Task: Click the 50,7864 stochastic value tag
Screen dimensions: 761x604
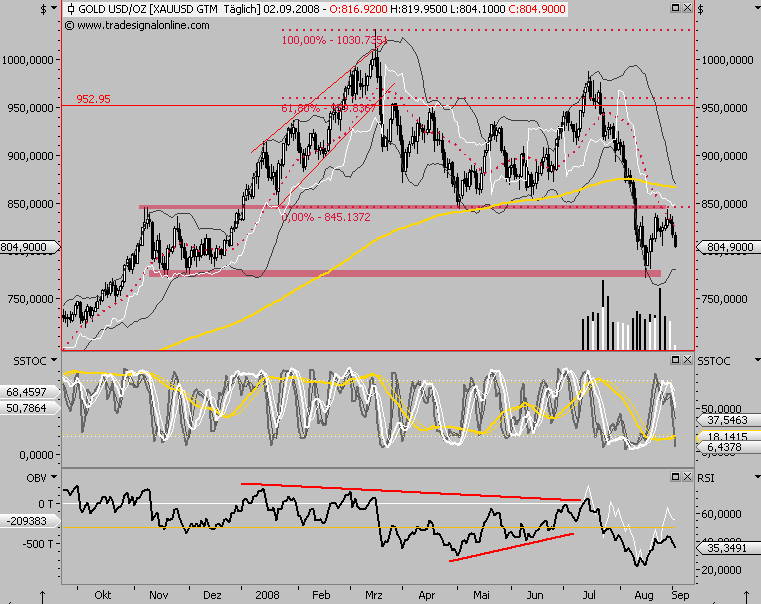Action: (x=28, y=408)
